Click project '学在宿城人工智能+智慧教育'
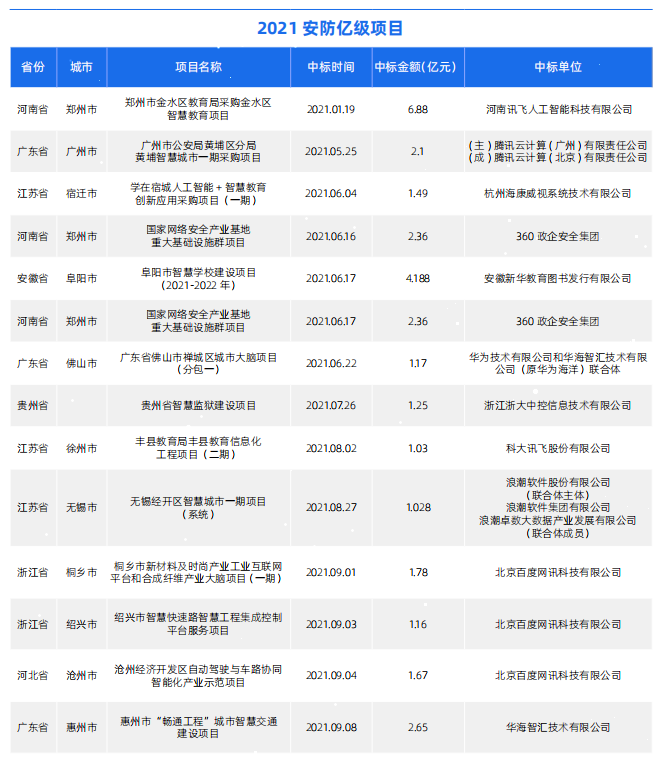671x767 pixels. click(x=198, y=194)
